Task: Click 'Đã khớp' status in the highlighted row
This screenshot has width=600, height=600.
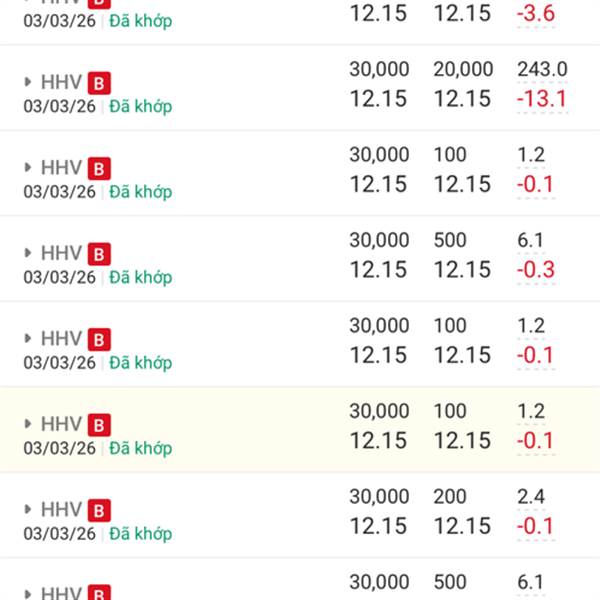Action: tap(140, 448)
